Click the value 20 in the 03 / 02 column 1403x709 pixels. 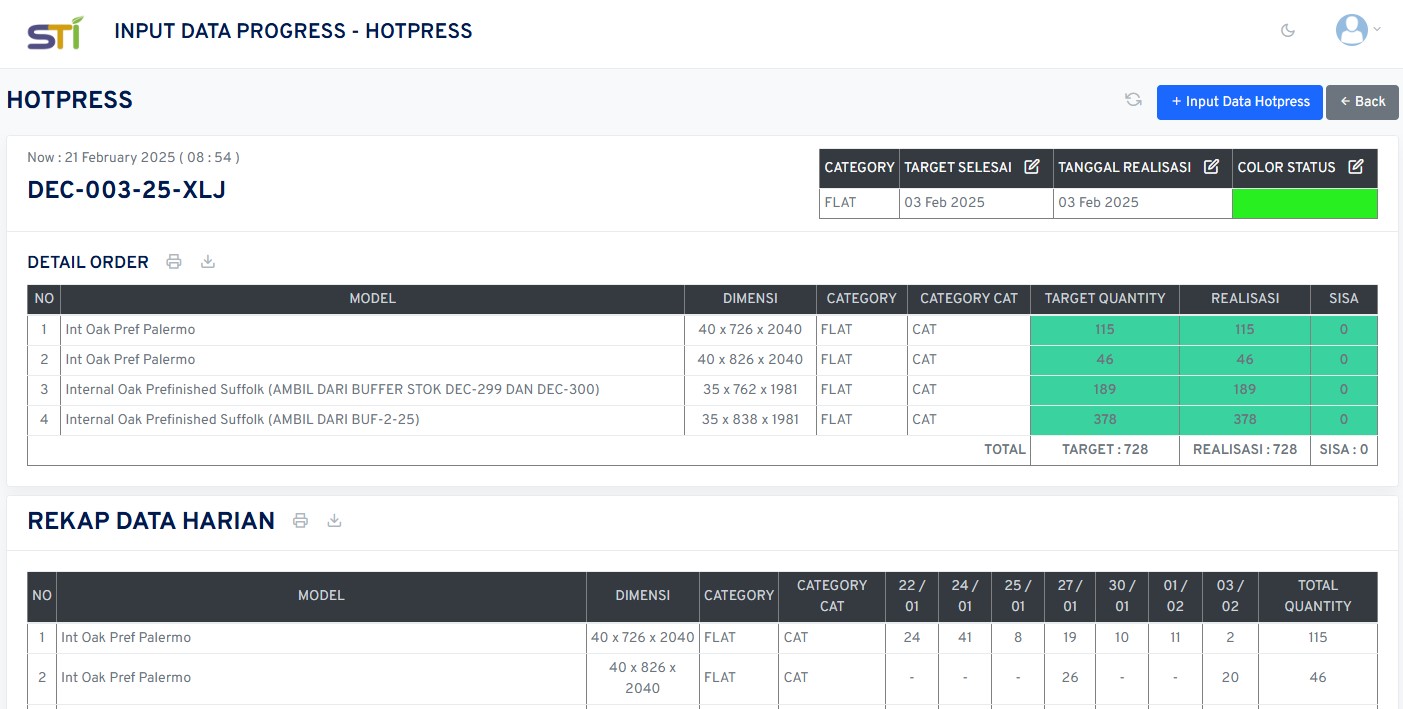click(1230, 677)
